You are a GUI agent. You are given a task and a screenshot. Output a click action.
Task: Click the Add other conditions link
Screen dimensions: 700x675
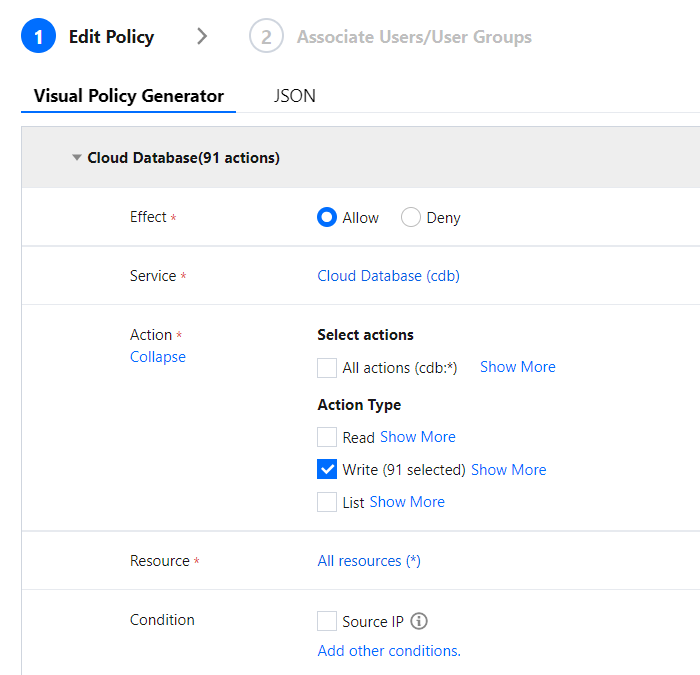(x=388, y=651)
